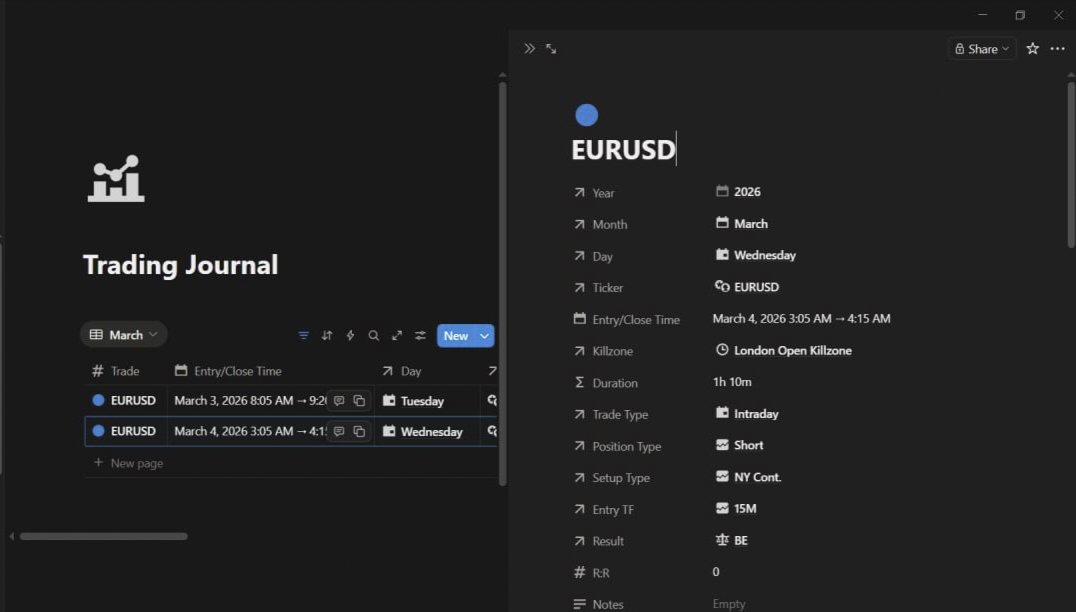
Task: Open automations lightning bolt icon
Action: point(350,336)
